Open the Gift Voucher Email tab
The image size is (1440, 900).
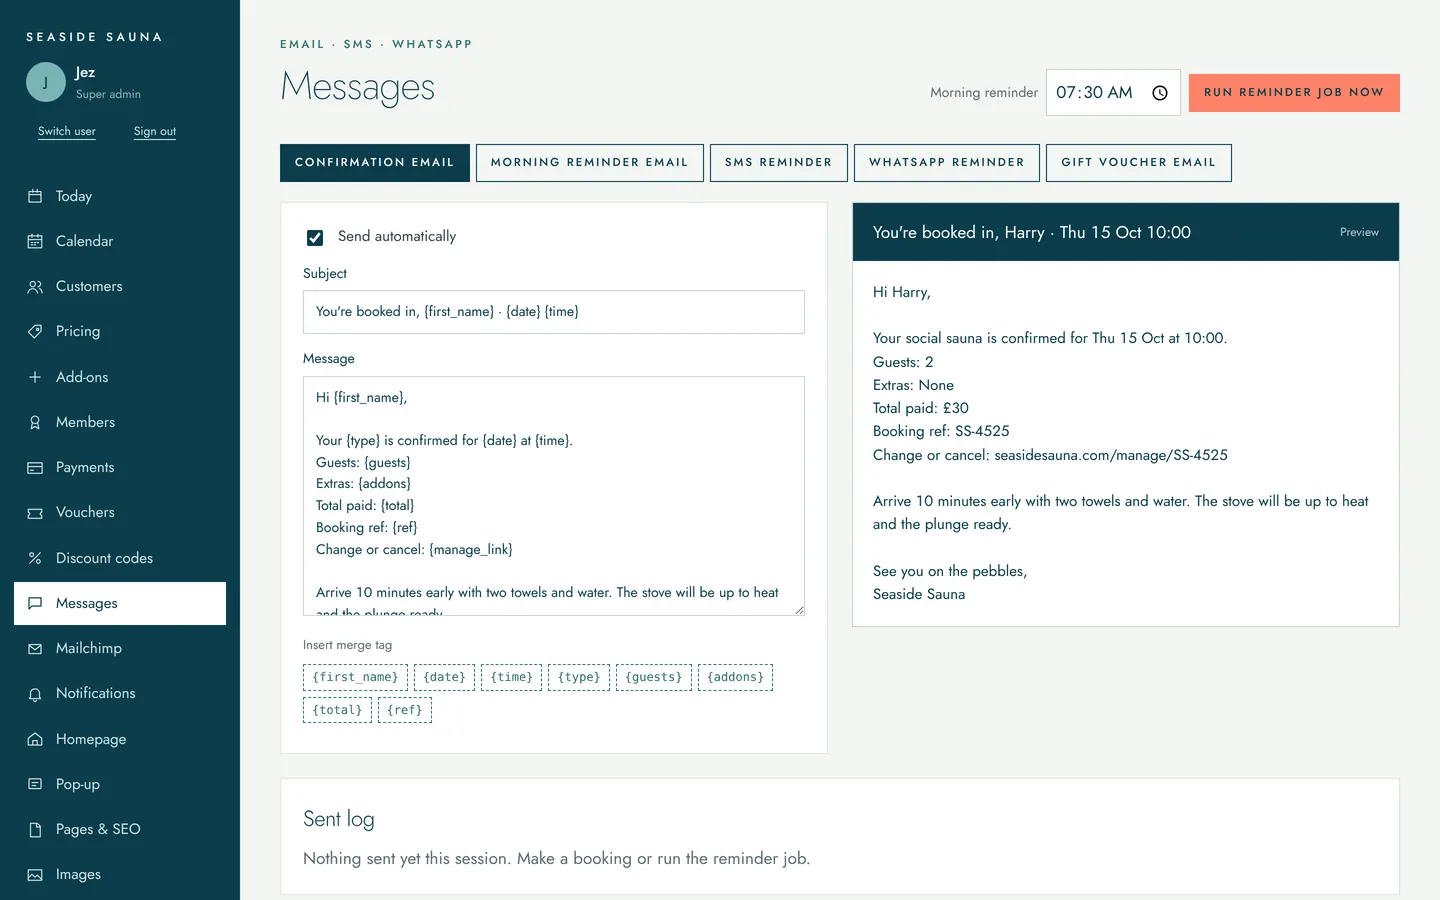point(1139,163)
